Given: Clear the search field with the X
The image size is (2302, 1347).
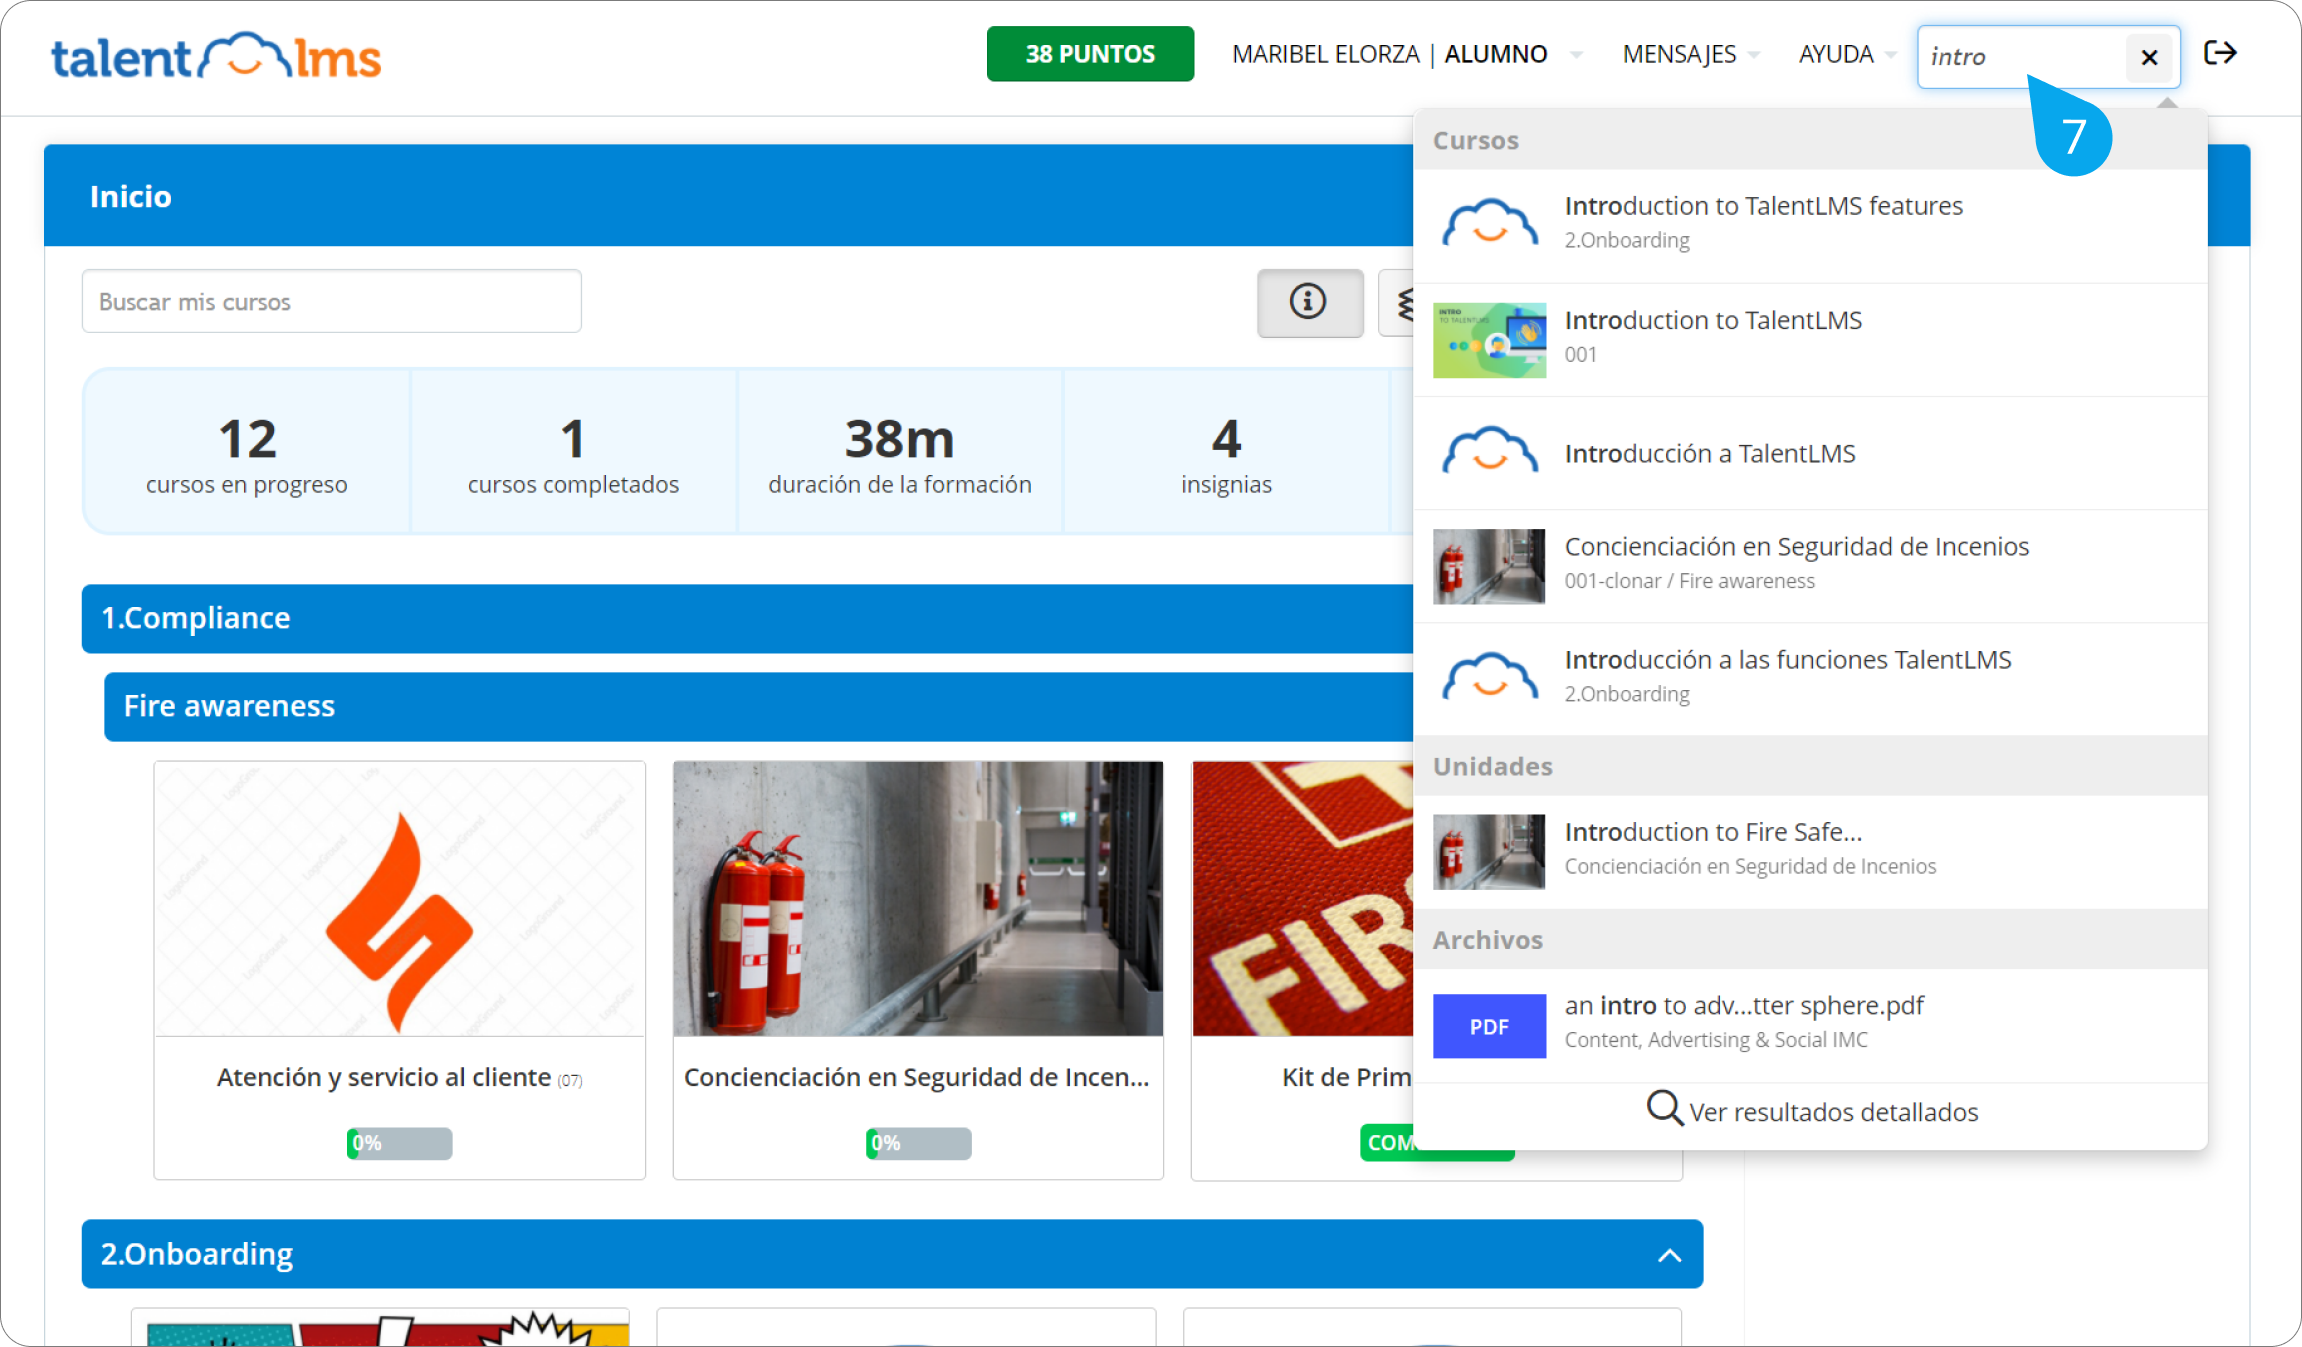Looking at the screenshot, I should 2149,57.
